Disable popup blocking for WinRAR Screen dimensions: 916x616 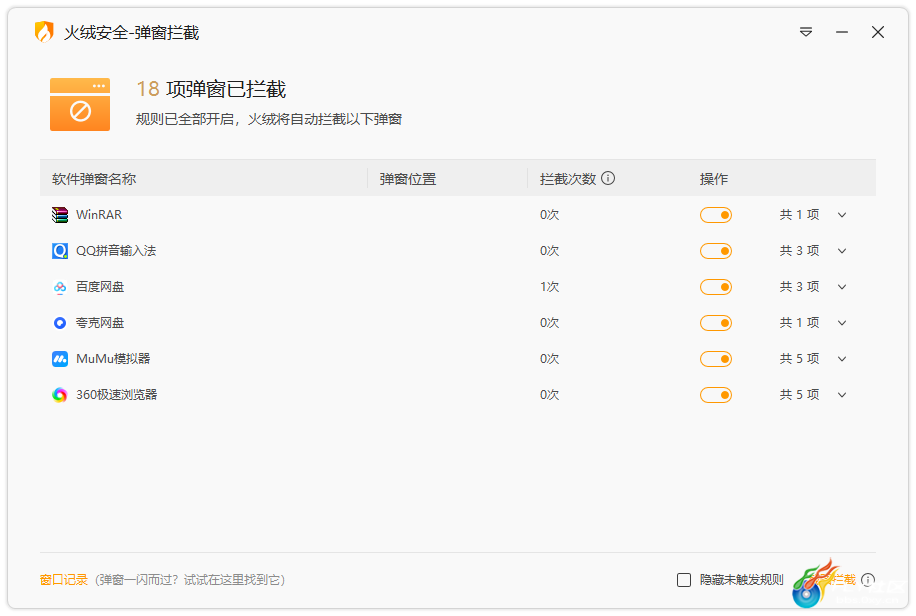tap(716, 215)
